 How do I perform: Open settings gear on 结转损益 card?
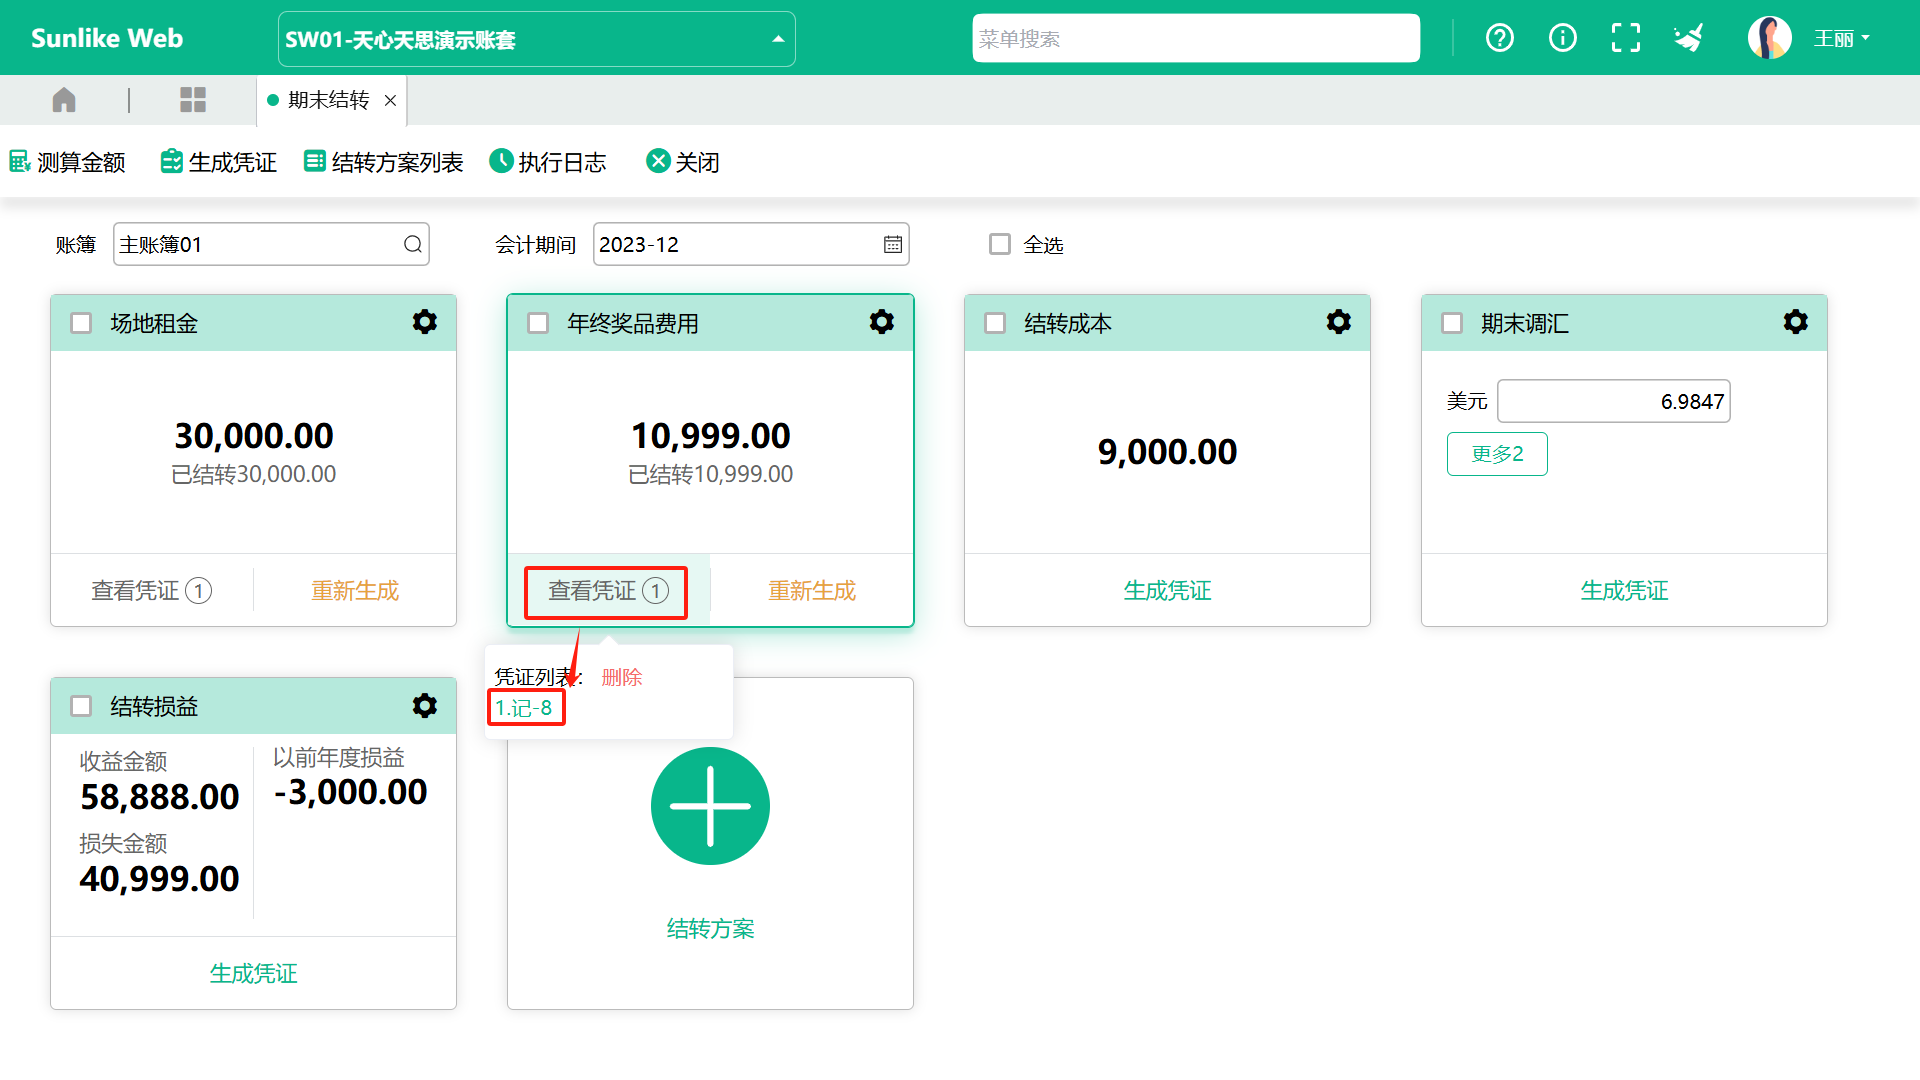click(425, 706)
